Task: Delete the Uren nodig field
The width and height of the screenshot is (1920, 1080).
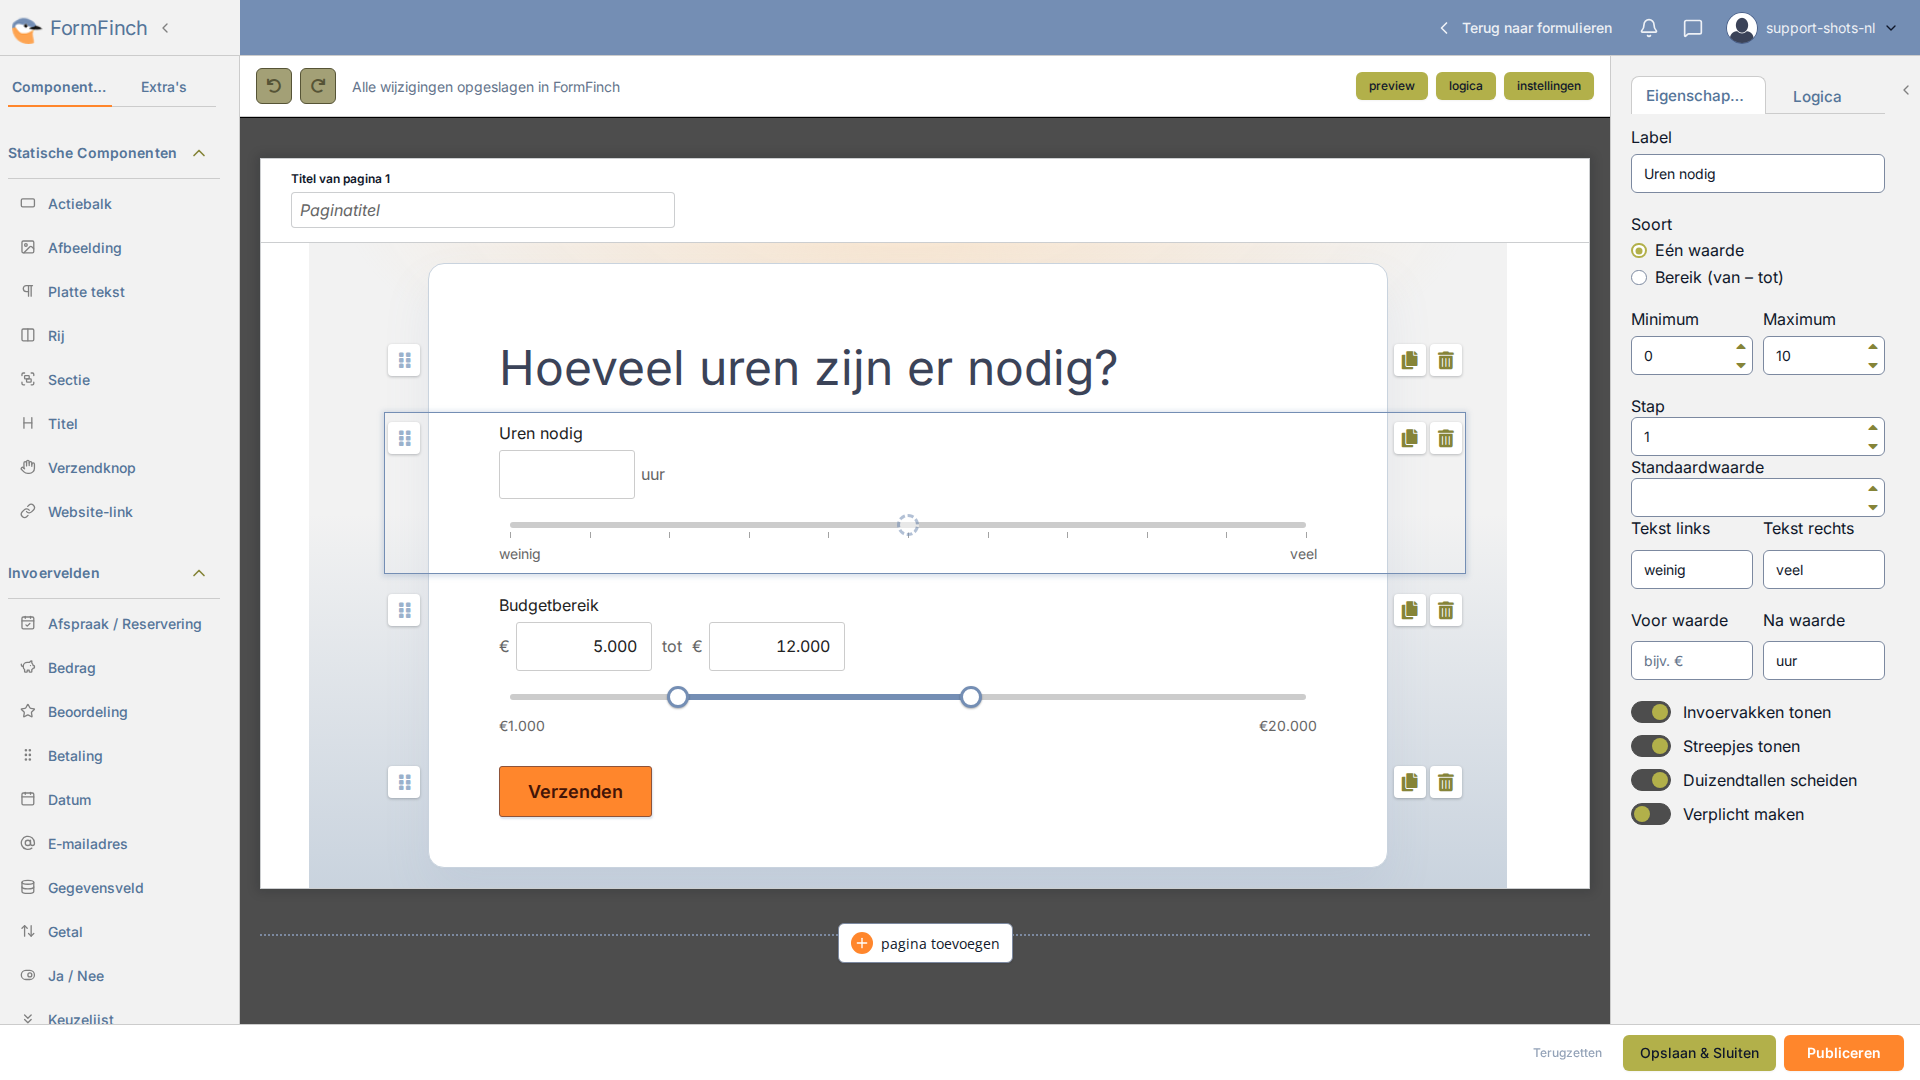Action: pos(1446,438)
